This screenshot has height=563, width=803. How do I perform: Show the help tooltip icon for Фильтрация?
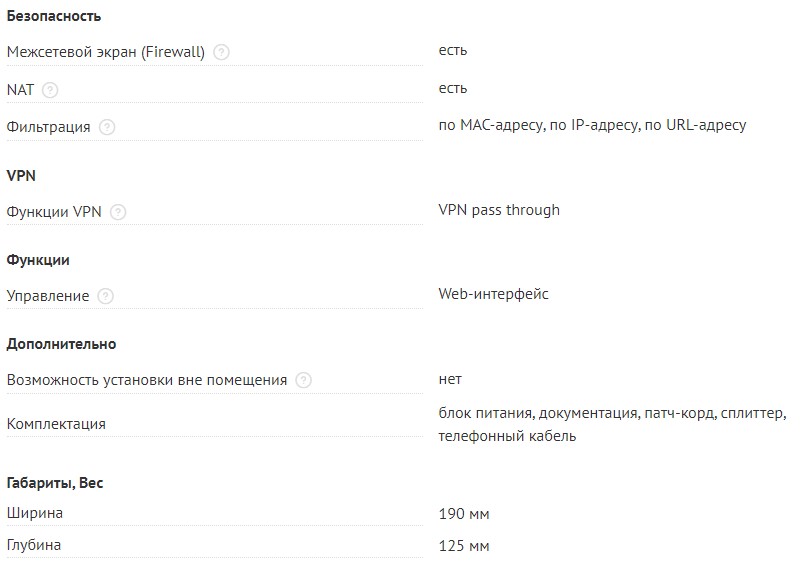[x=107, y=127]
